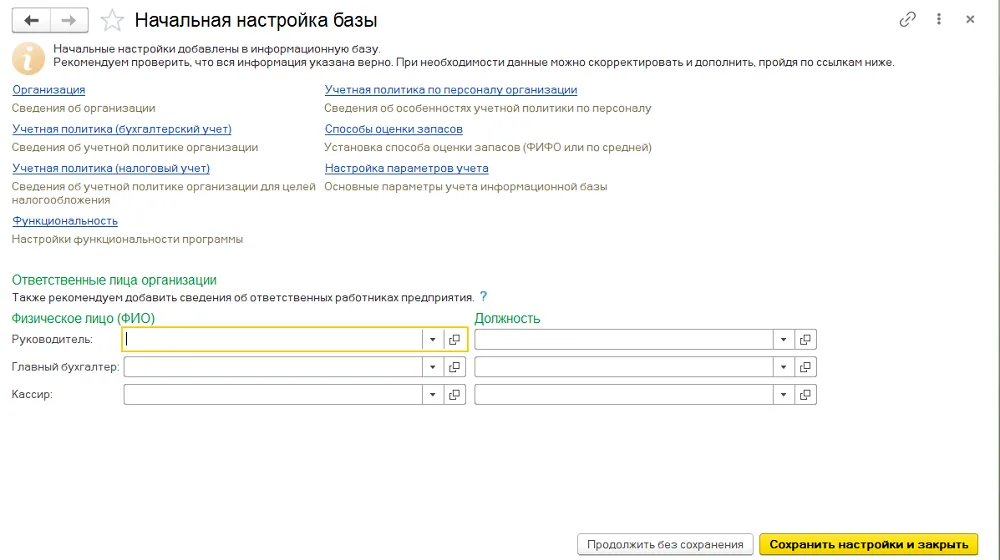The width and height of the screenshot is (1000, 560).
Task: Open the three-dot more actions menu
Action: coord(939,19)
